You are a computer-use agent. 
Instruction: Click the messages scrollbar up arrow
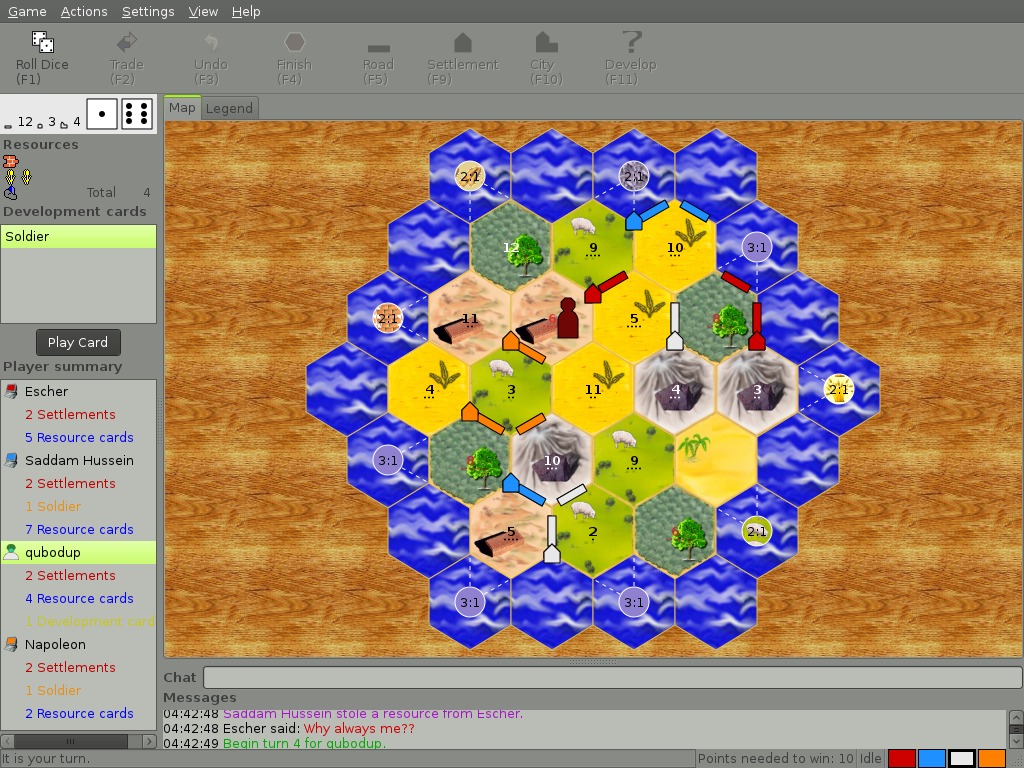pyautogui.click(x=1016, y=716)
